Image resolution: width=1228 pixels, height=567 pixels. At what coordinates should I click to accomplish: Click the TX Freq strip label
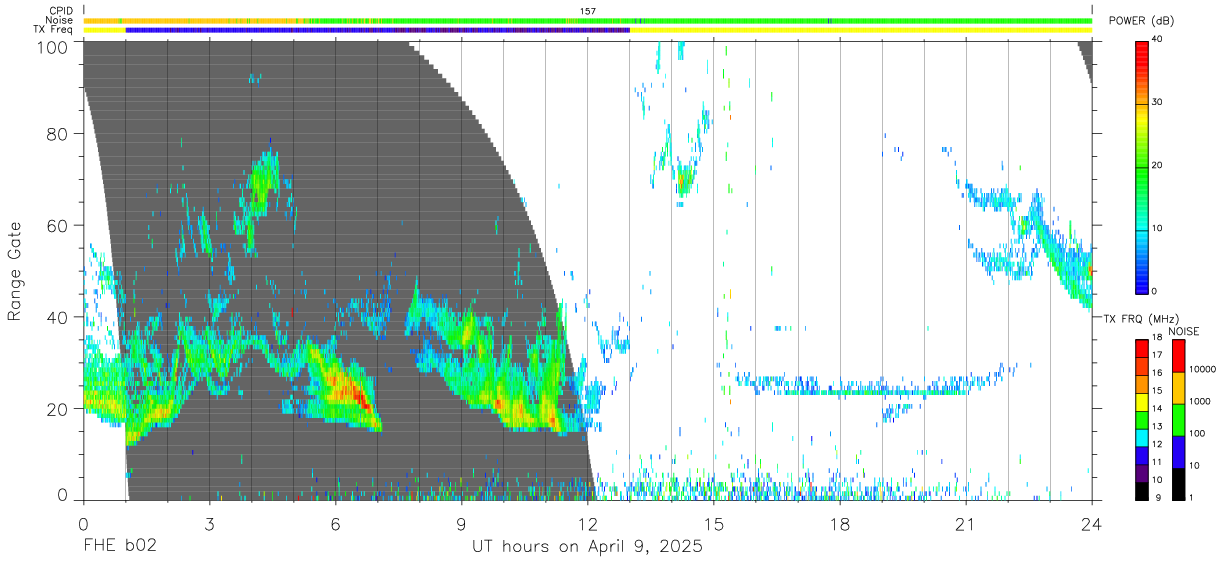pos(53,30)
